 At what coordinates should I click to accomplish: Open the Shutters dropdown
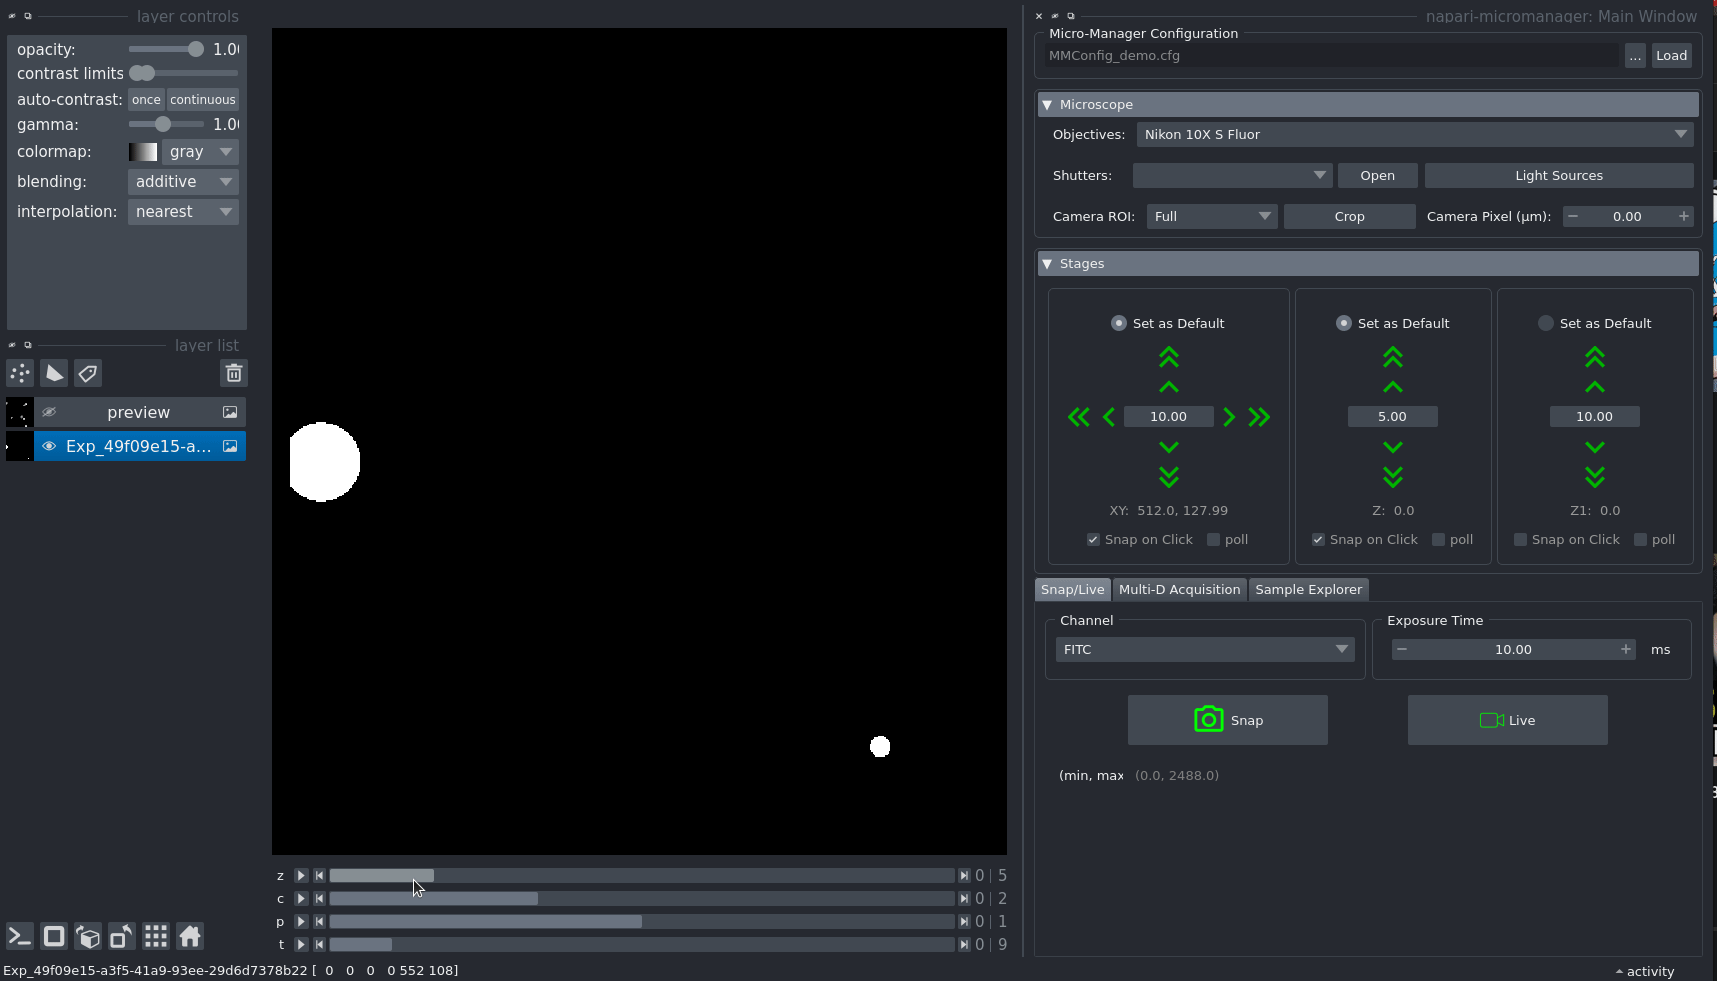coord(1232,175)
